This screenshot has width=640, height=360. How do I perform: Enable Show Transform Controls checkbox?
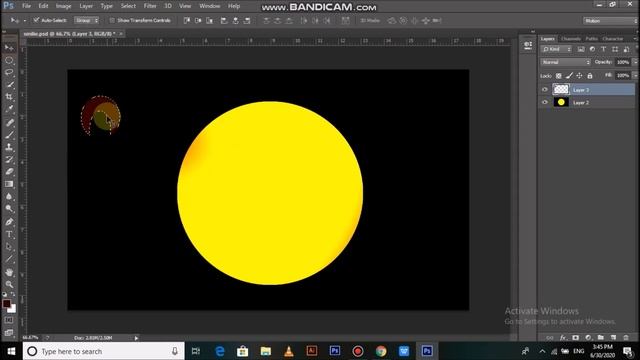(x=112, y=20)
